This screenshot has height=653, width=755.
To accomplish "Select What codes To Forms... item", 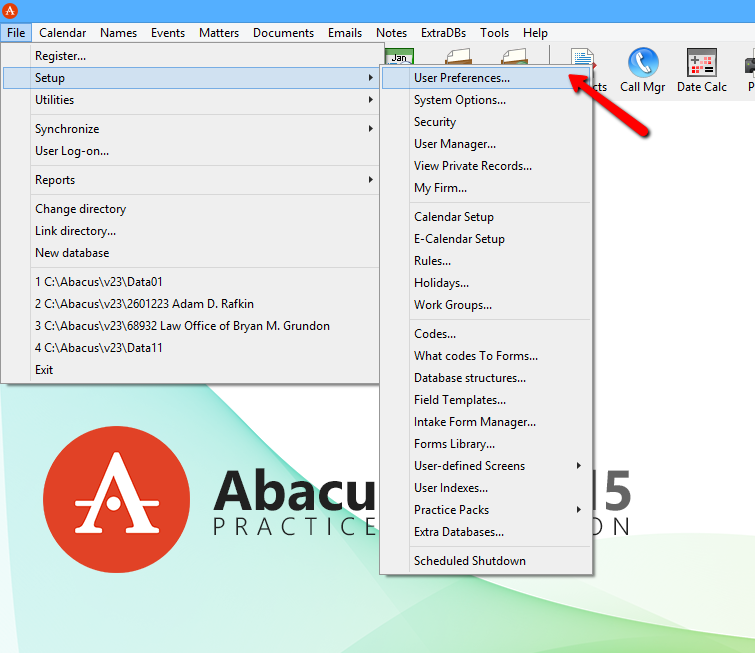I will click(486, 356).
